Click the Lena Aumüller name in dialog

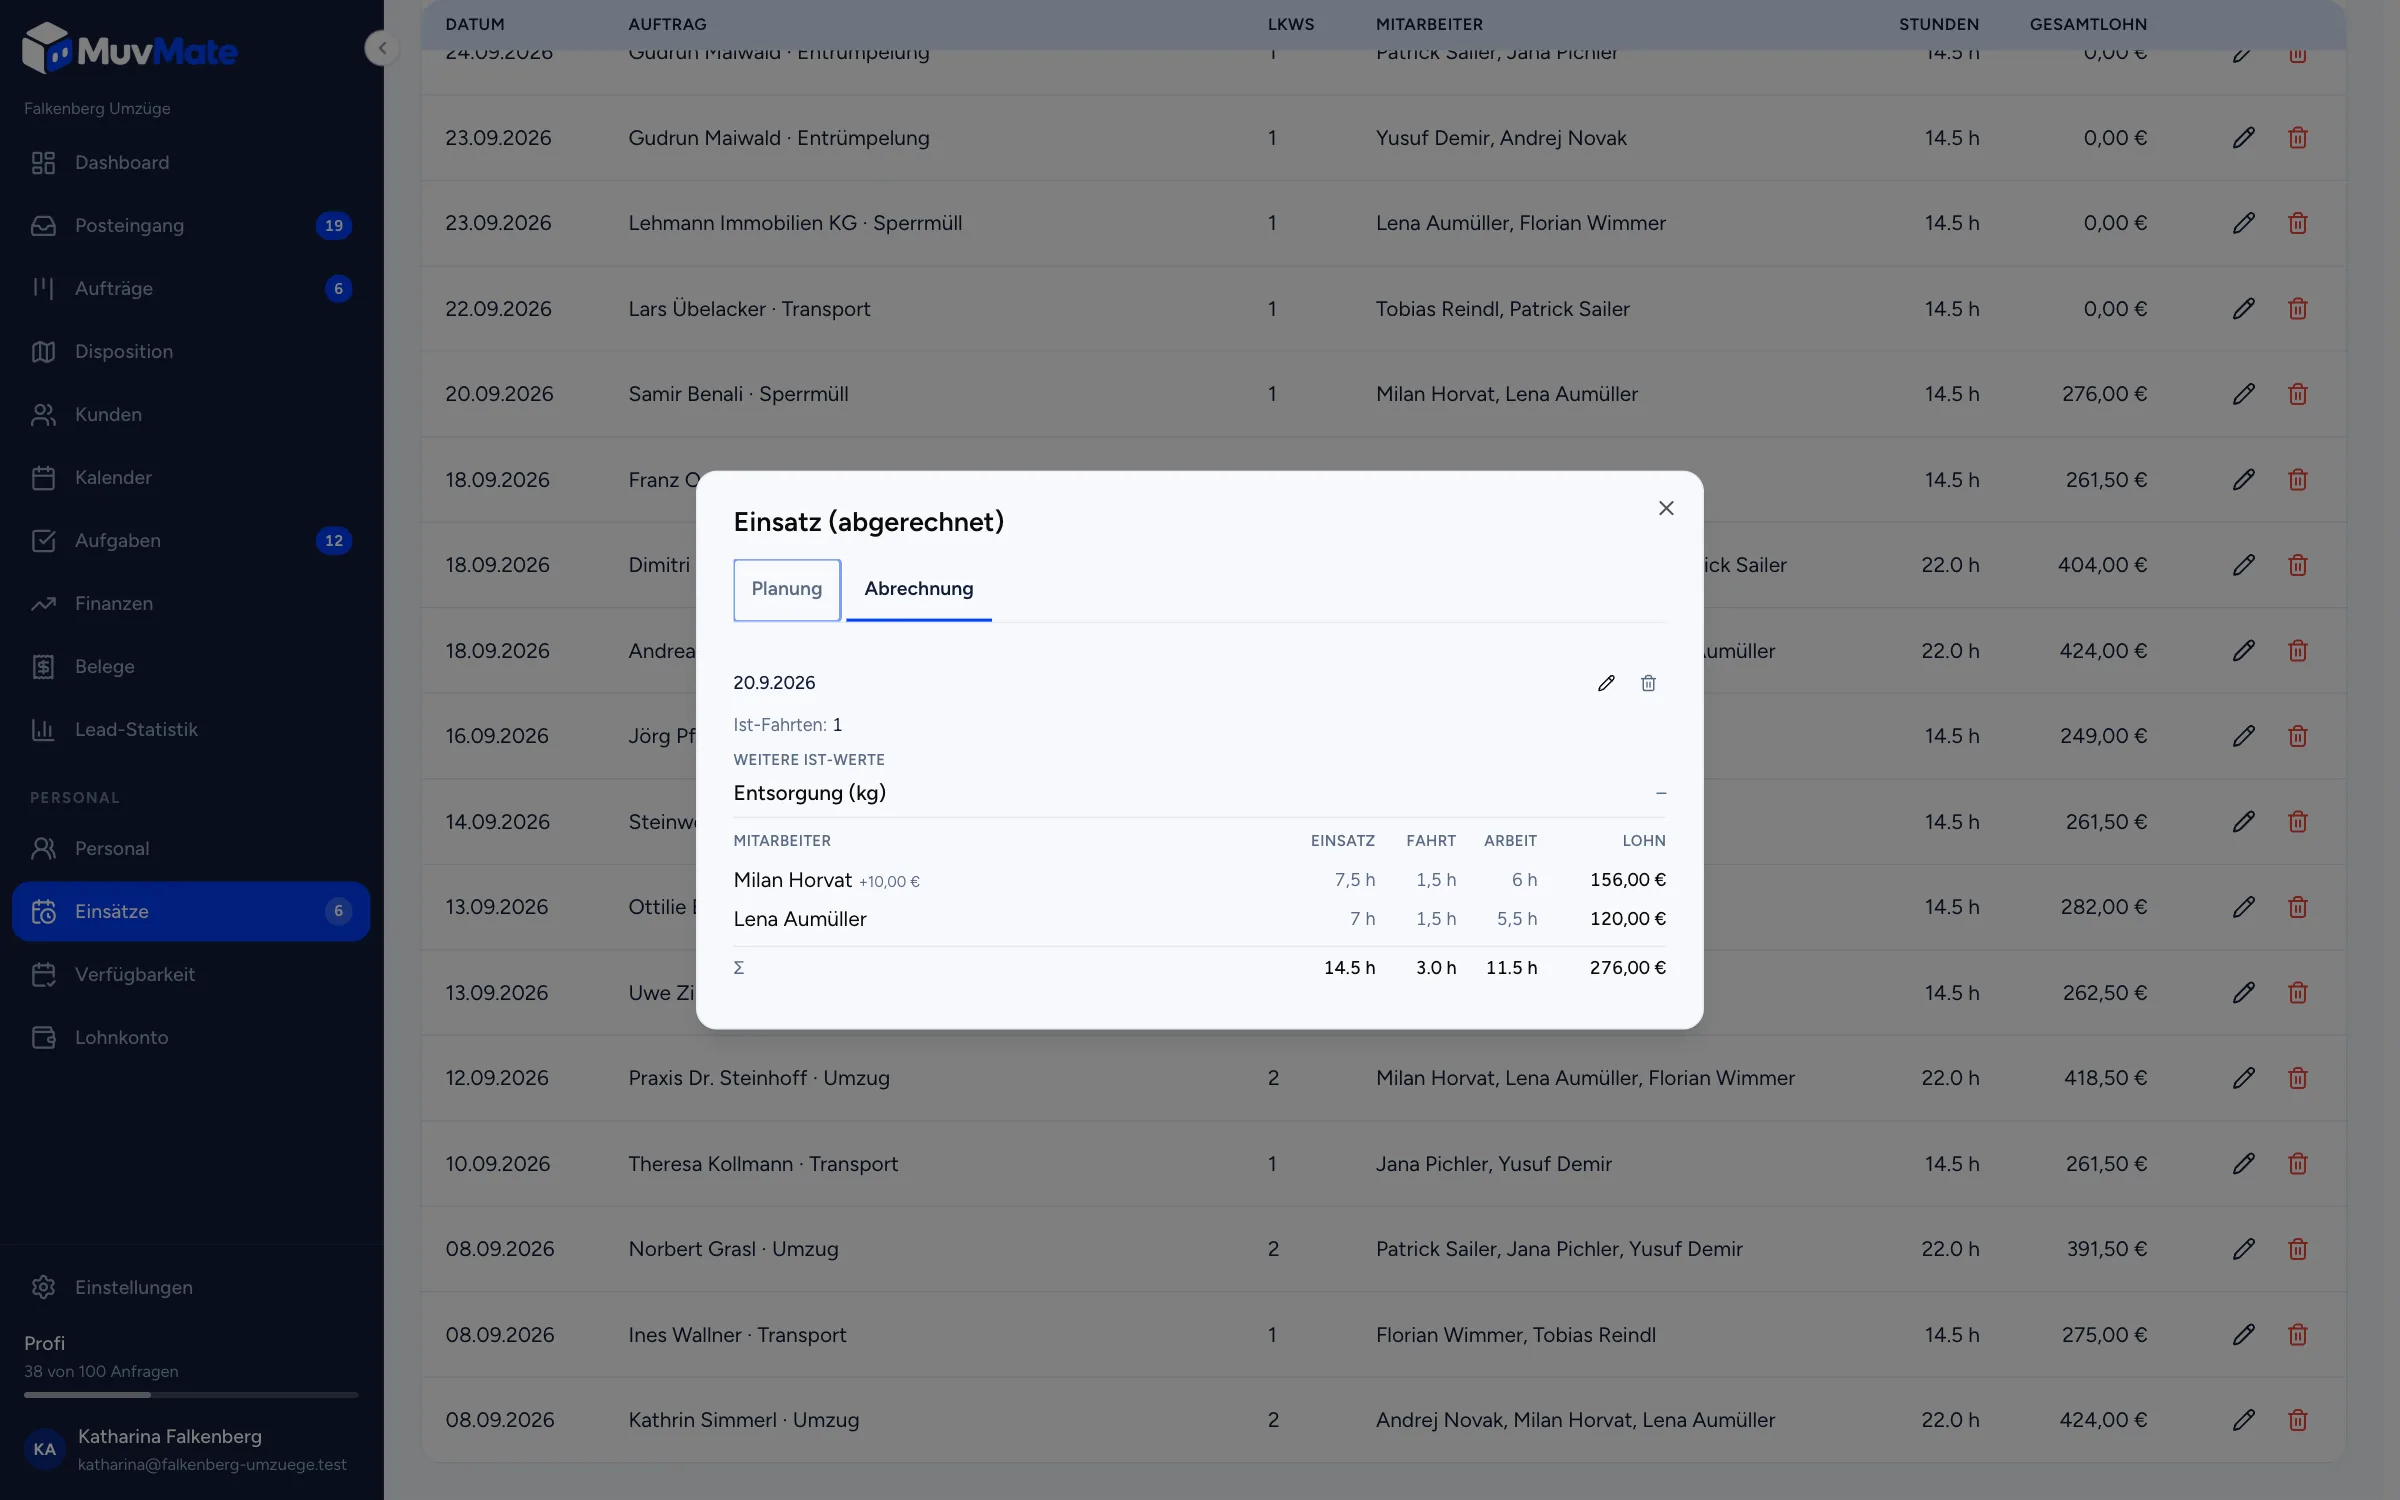click(800, 919)
